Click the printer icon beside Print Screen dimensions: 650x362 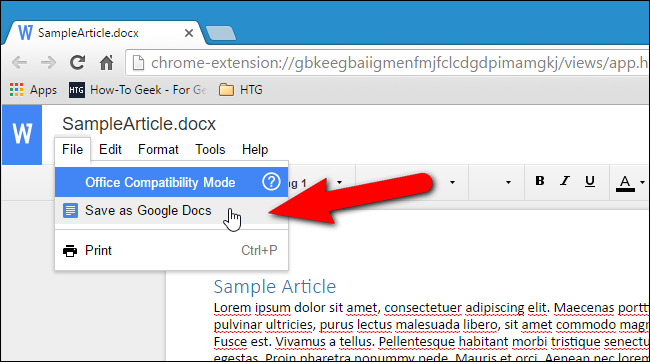point(70,250)
